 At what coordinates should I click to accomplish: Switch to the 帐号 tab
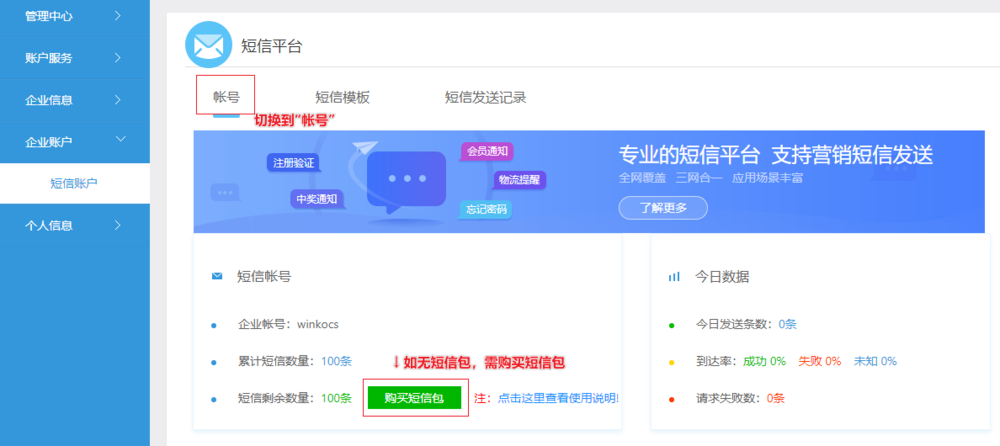tap(226, 97)
